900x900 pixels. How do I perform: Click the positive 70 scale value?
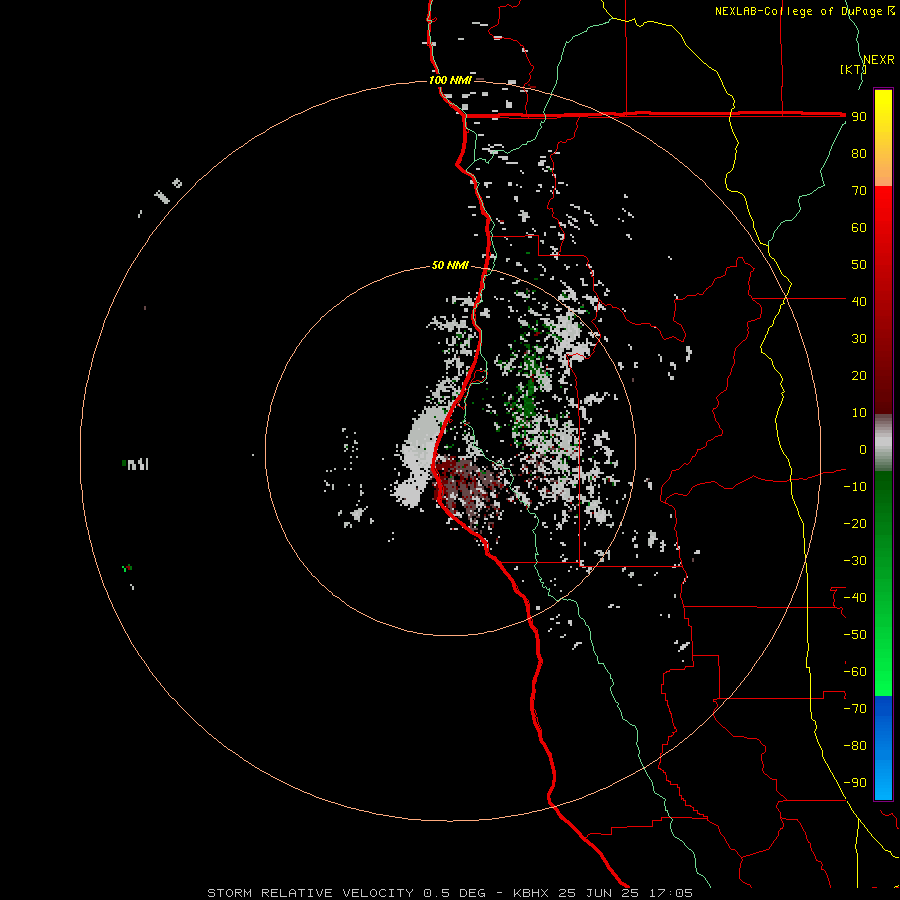(859, 191)
